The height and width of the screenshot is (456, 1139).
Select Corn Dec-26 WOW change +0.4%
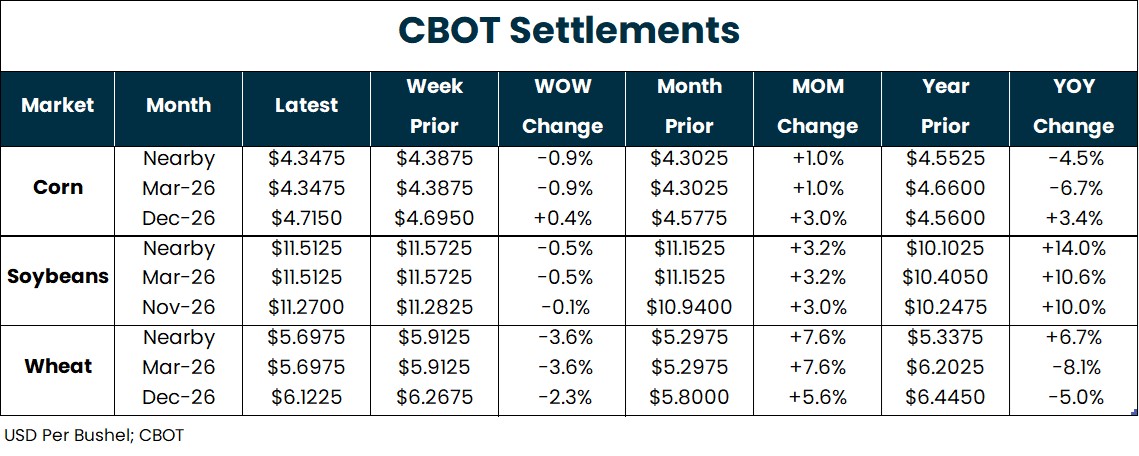562,217
